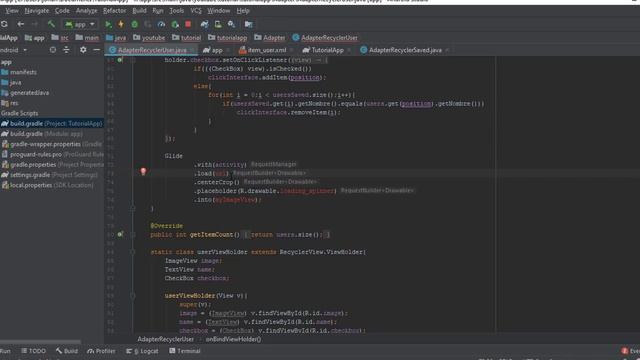Screen dimensions: 640x360
Task: Click the scroll-from-source target icon
Action: [x=53, y=50]
